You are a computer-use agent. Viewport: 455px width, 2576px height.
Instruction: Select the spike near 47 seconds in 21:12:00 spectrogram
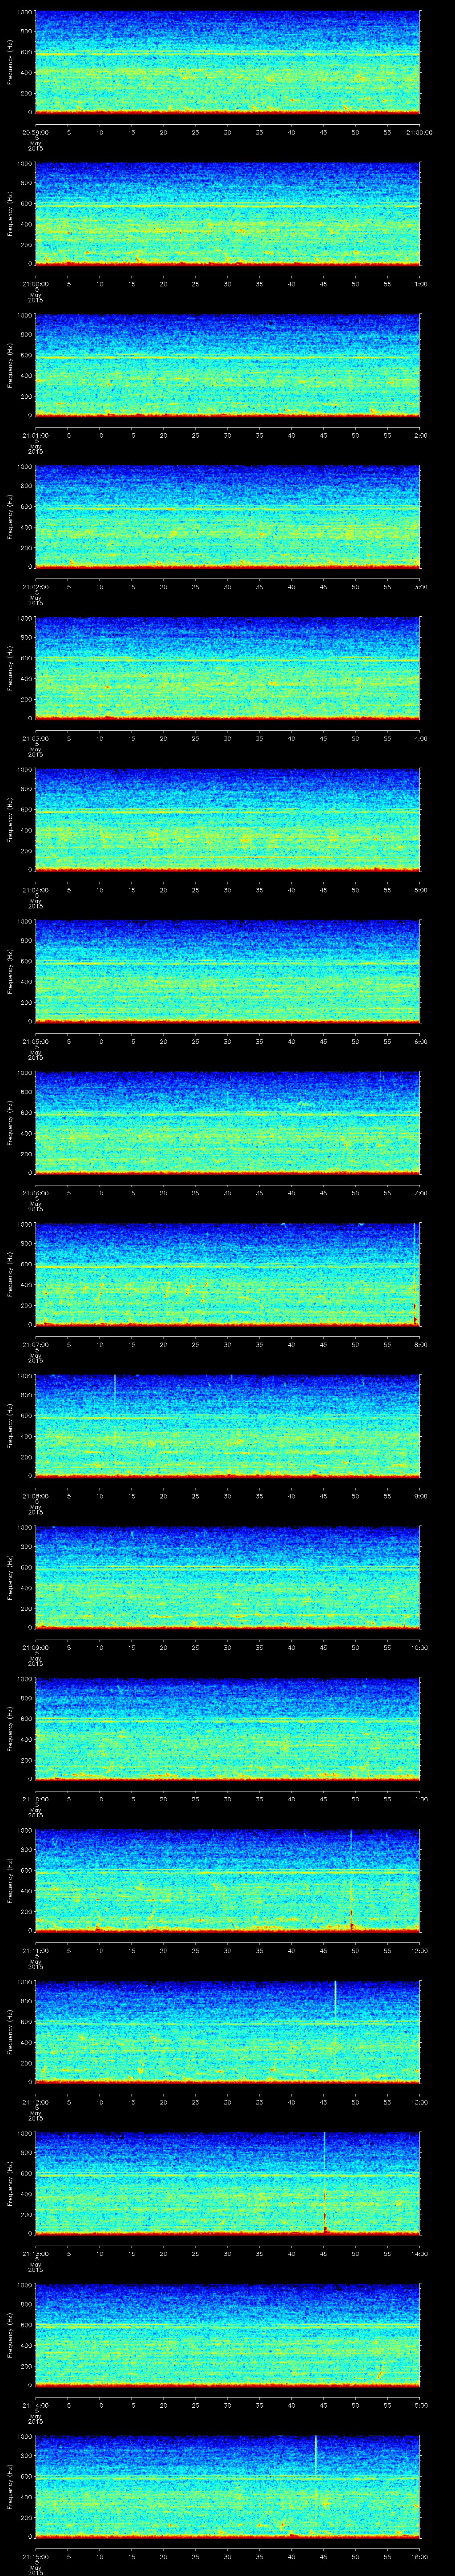[x=335, y=2000]
